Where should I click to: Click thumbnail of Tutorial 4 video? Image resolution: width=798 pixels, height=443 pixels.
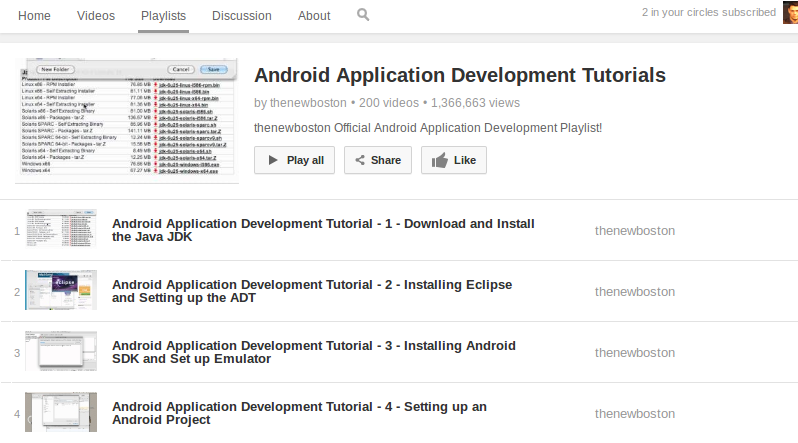61,412
